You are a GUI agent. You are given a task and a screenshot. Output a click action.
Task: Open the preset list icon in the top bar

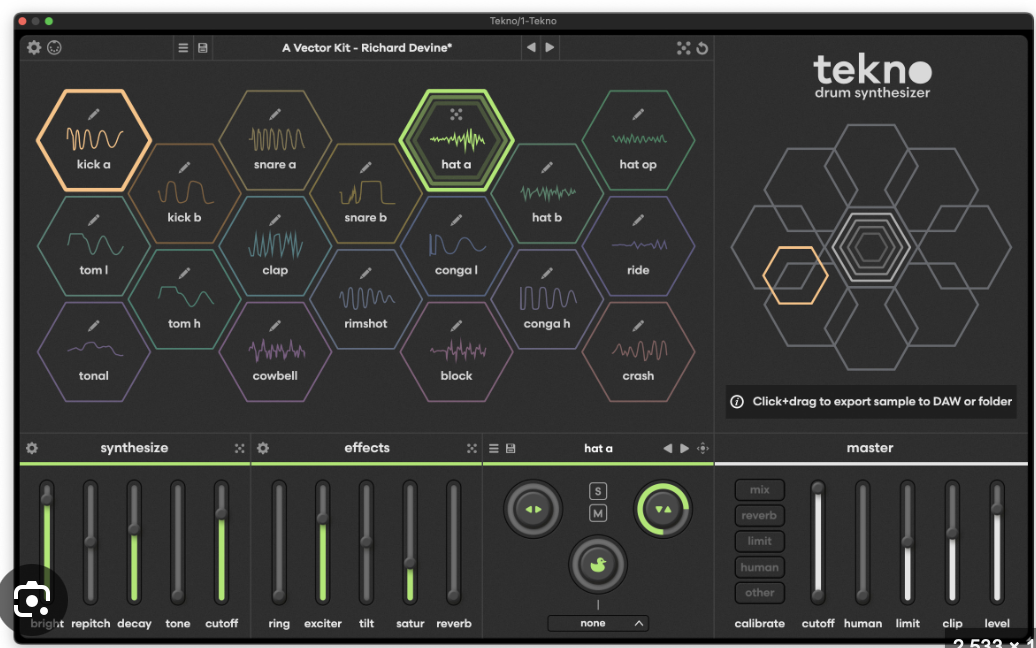click(184, 47)
